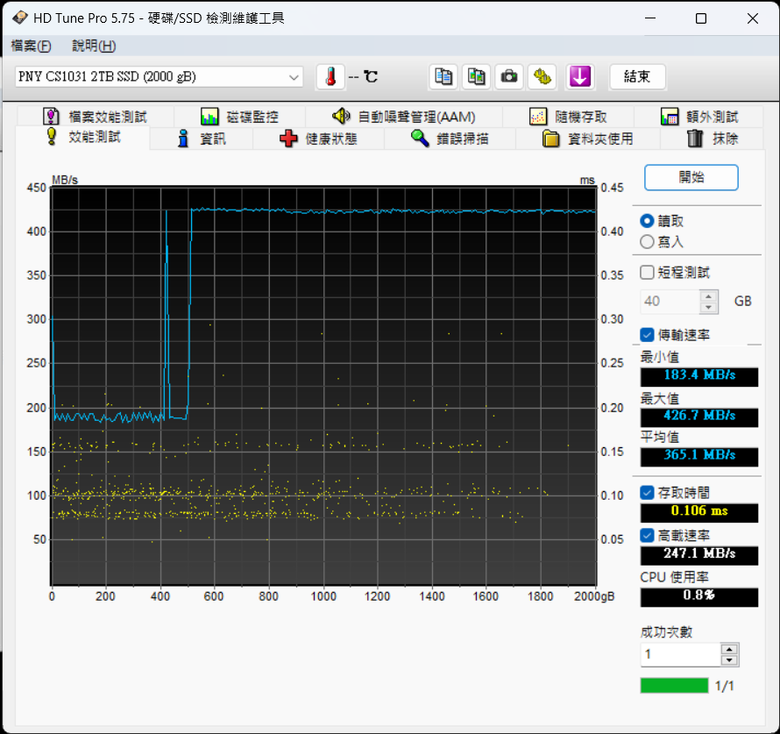Viewport: 780px width, 734px height.
Task: Save screenshot with the camera icon
Action: [509, 77]
